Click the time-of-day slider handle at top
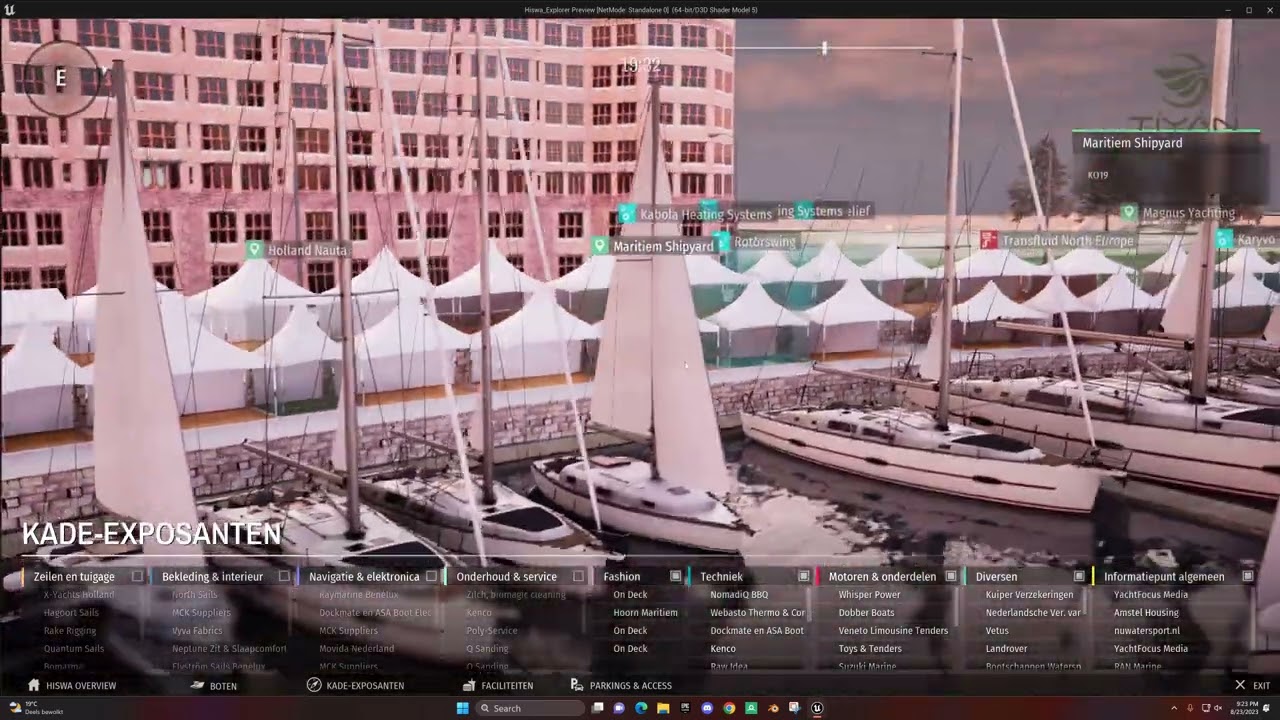The height and width of the screenshot is (720, 1280). [x=824, y=48]
